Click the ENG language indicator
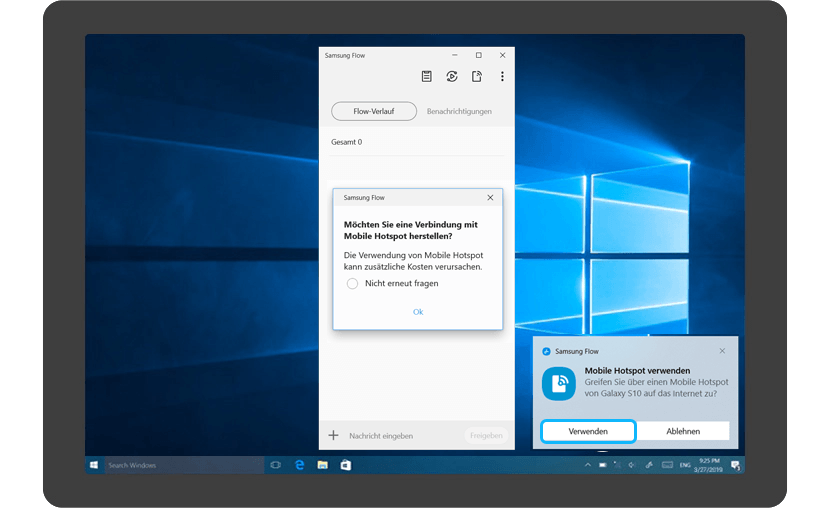Image resolution: width=830 pixels, height=508 pixels. (x=685, y=465)
